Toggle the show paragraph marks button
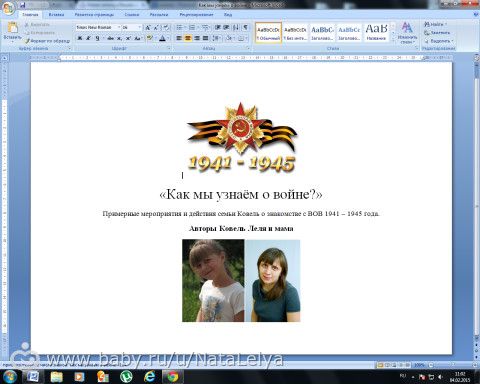480x384 pixels. [245, 27]
